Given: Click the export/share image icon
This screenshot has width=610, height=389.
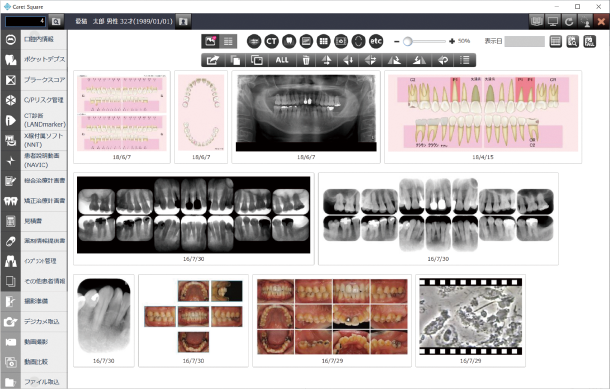Looking at the screenshot, I should pos(213,60).
